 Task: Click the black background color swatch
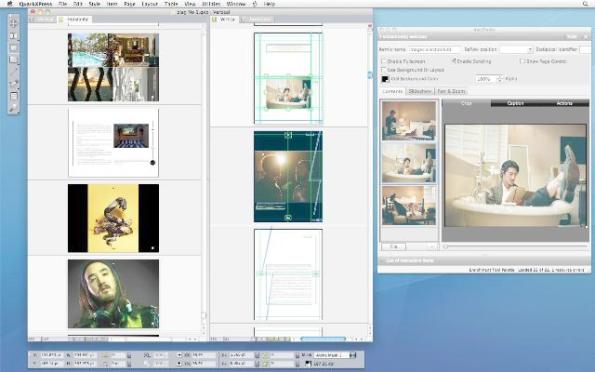pyautogui.click(x=385, y=79)
